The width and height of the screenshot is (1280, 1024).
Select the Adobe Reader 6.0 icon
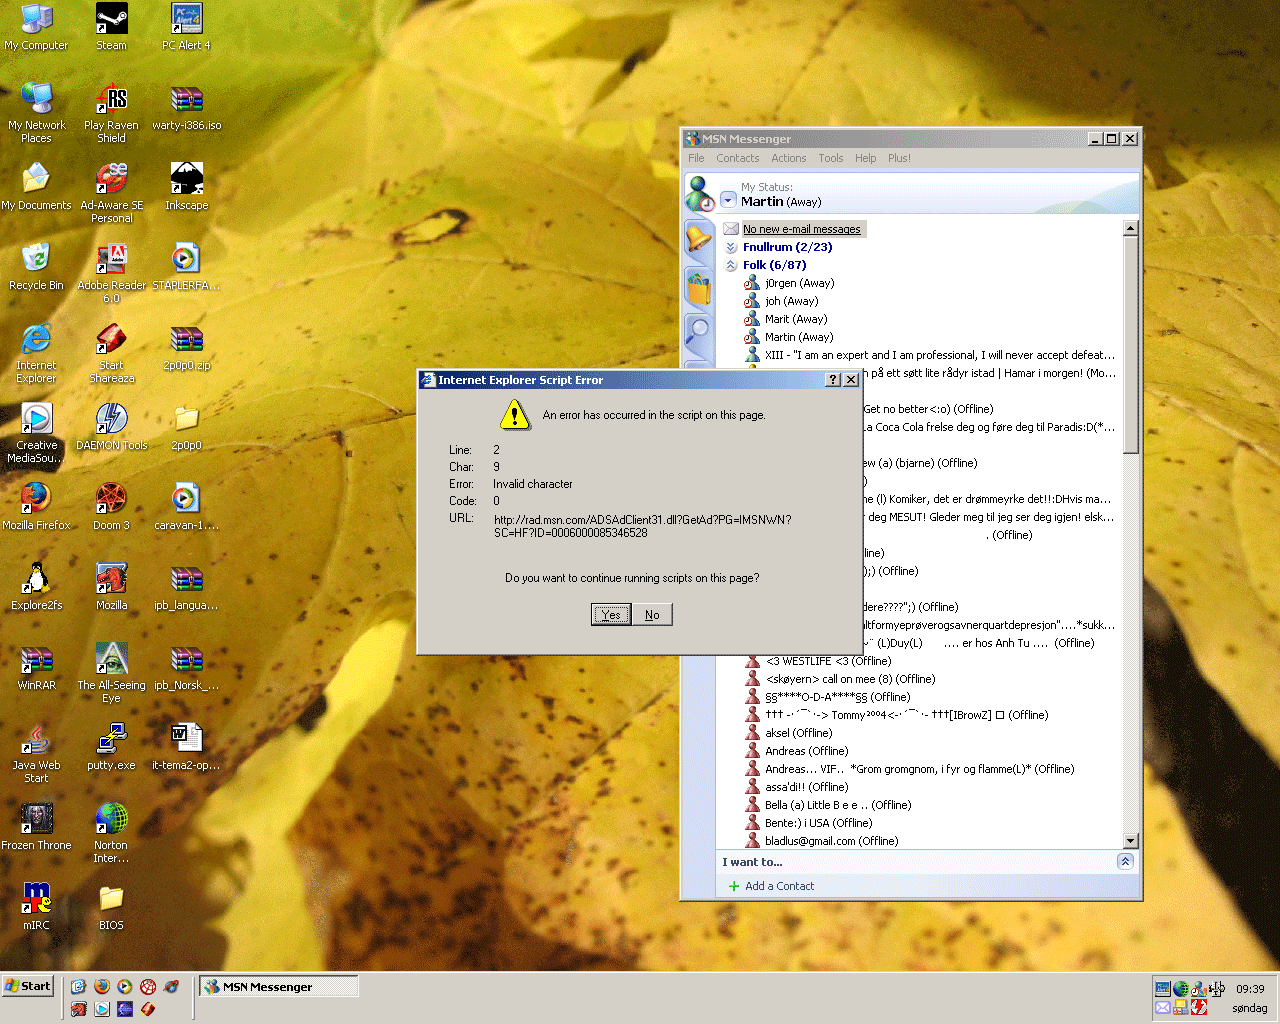tap(111, 273)
